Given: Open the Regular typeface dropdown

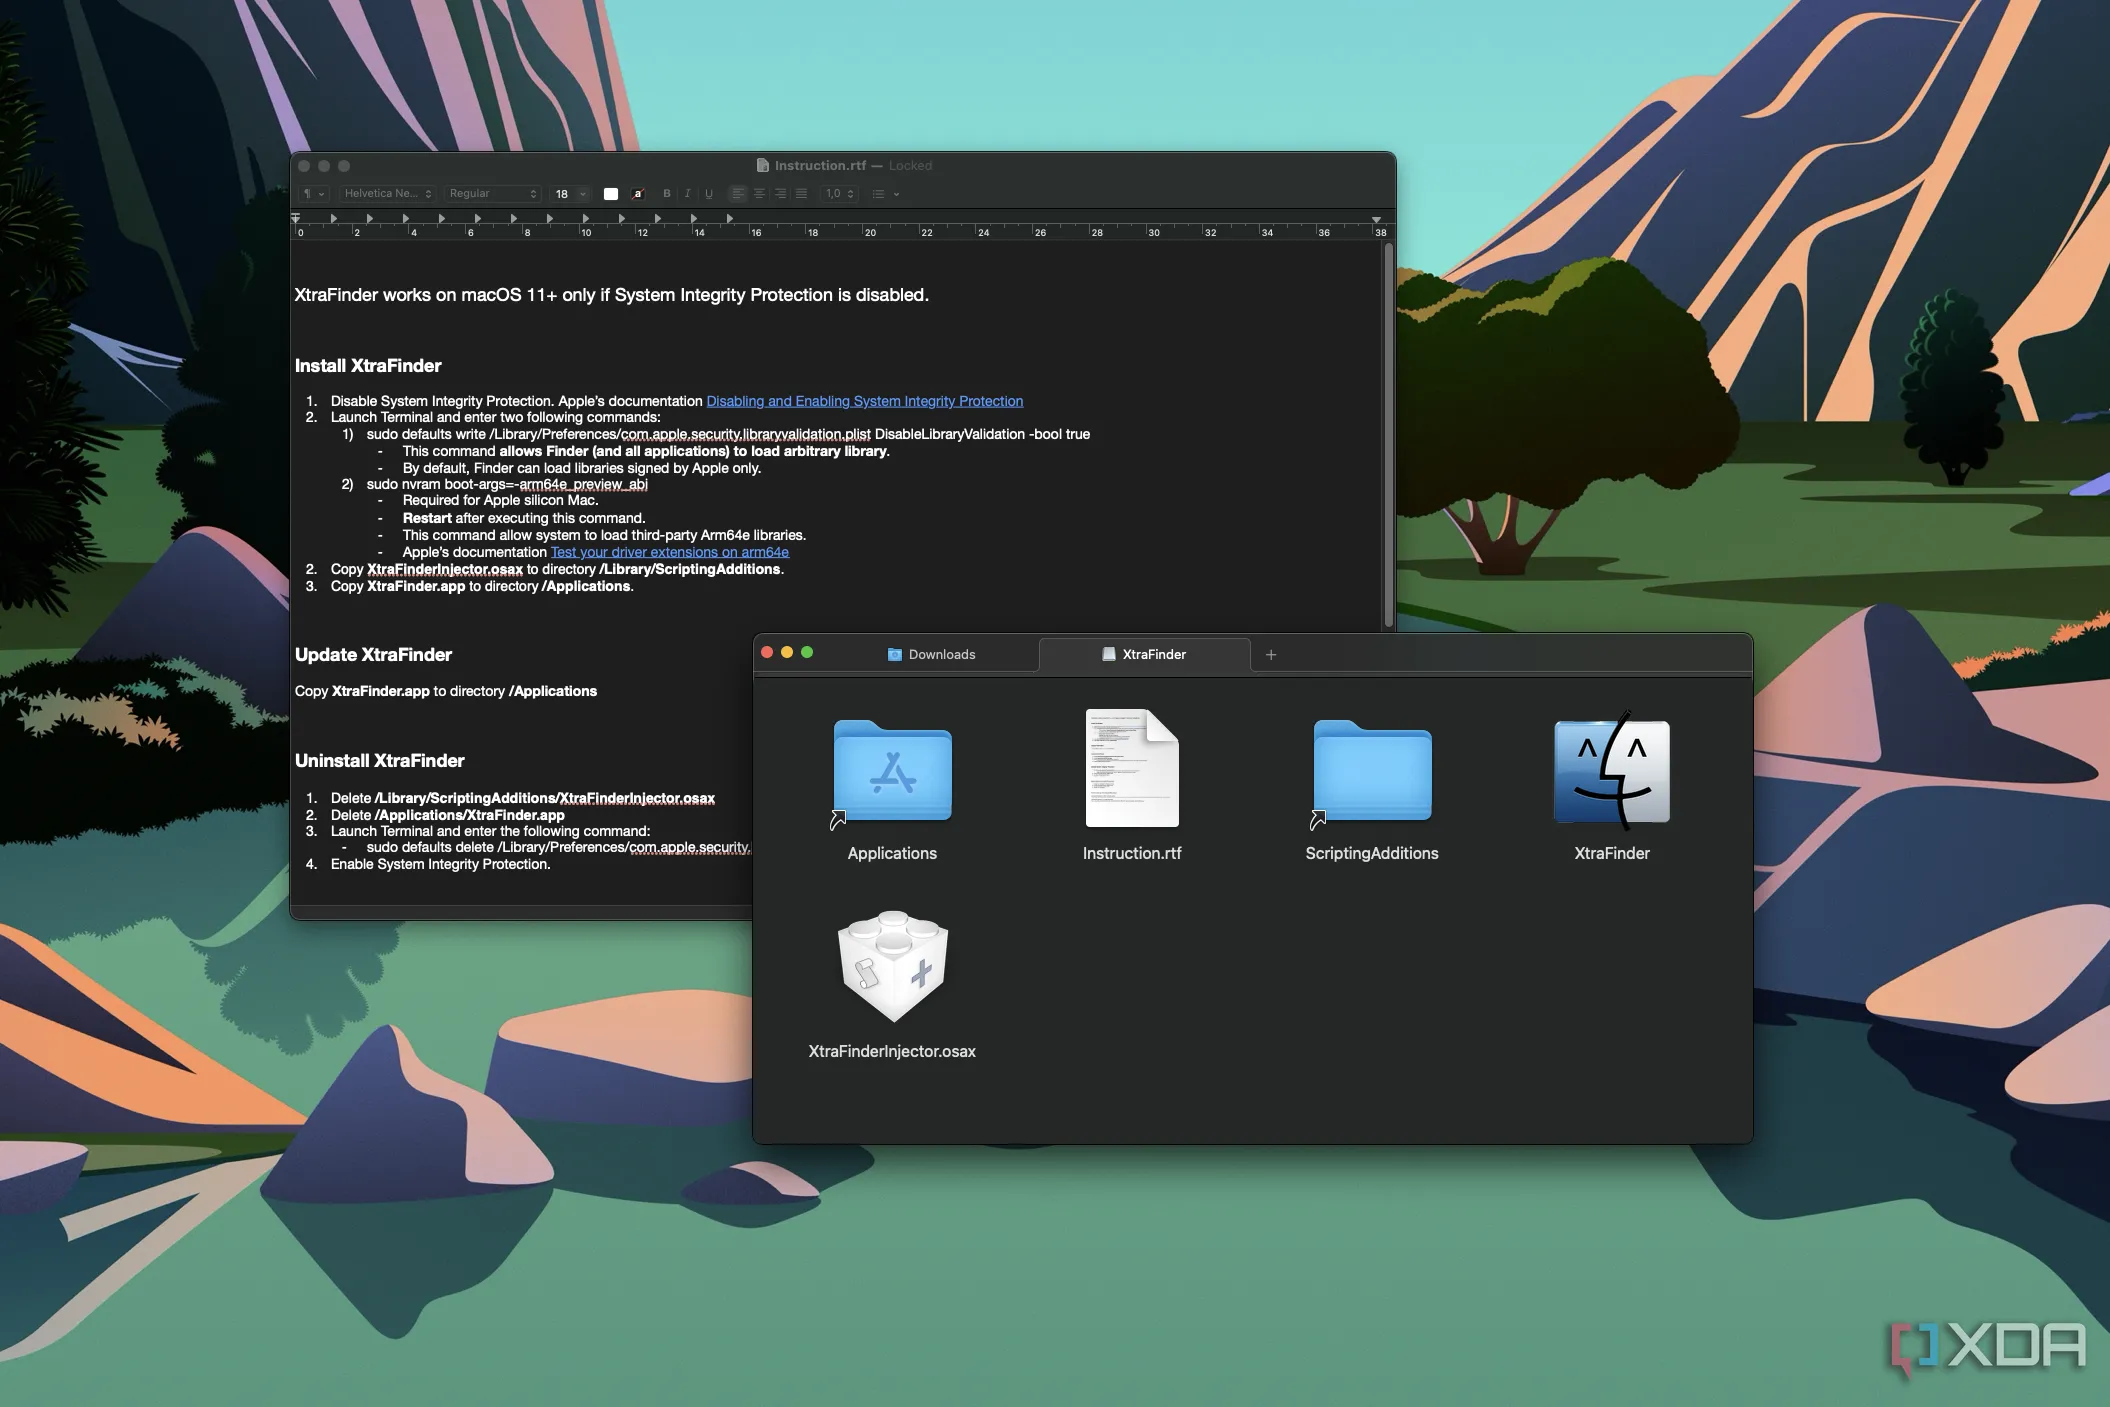Looking at the screenshot, I should tap(493, 194).
